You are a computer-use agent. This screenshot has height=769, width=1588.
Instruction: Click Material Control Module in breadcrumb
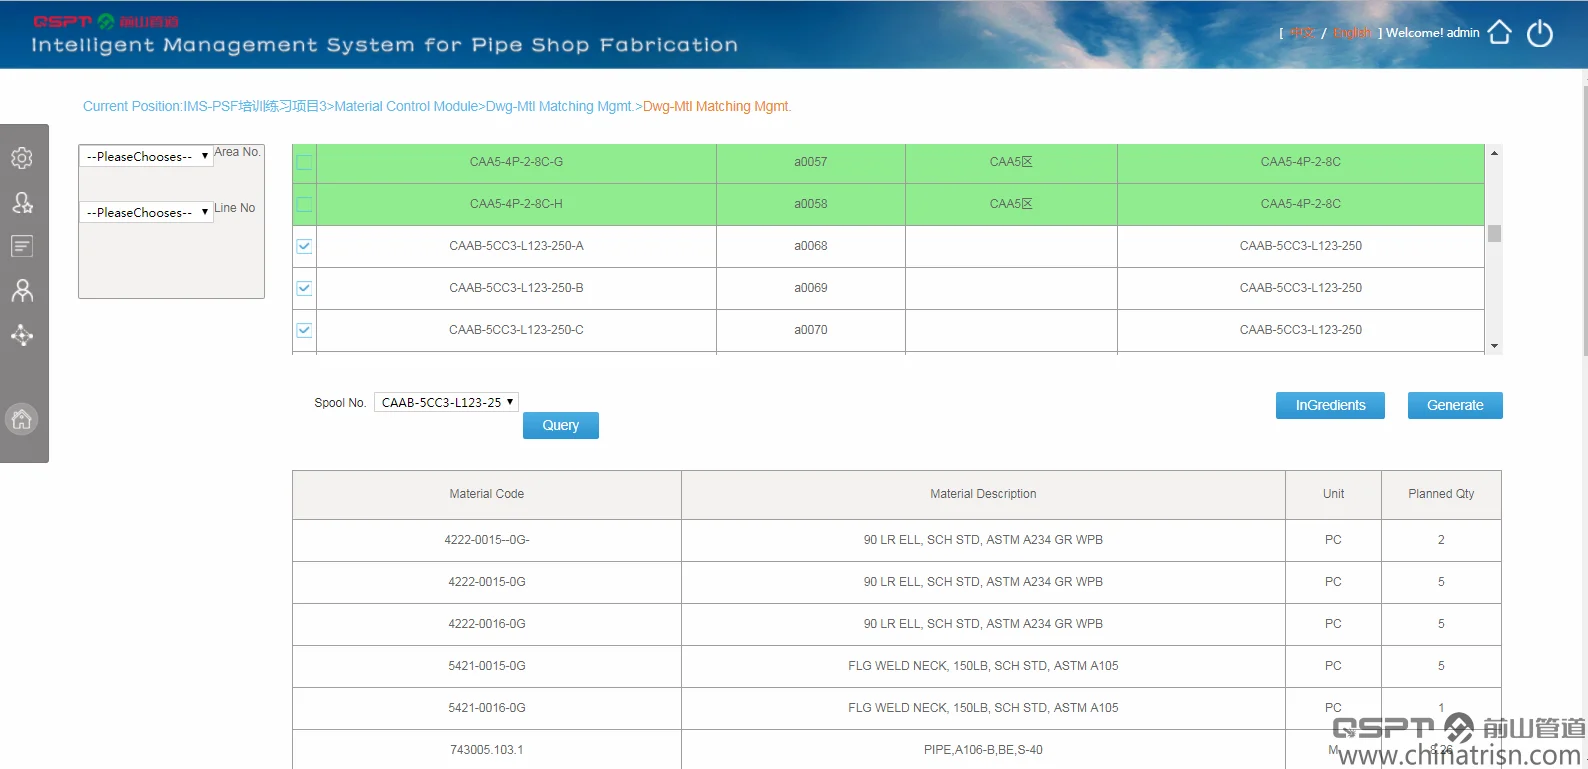(406, 106)
